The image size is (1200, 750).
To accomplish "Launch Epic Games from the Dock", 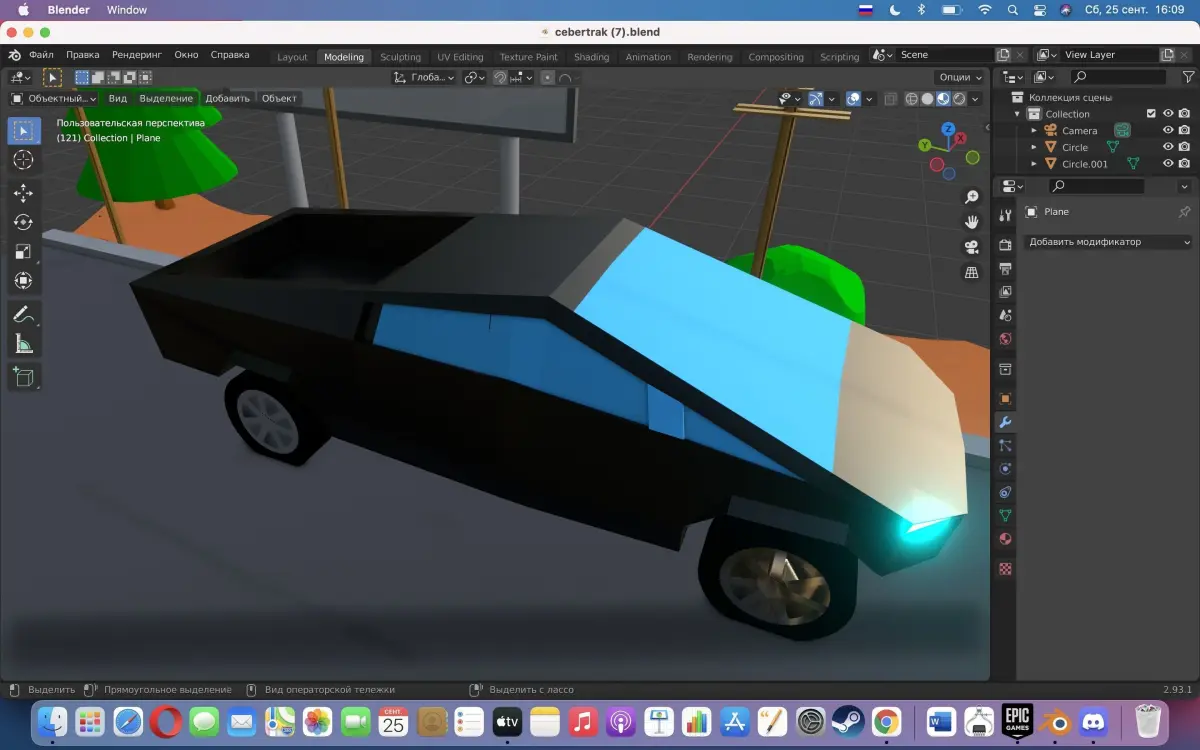I will click(1017, 721).
